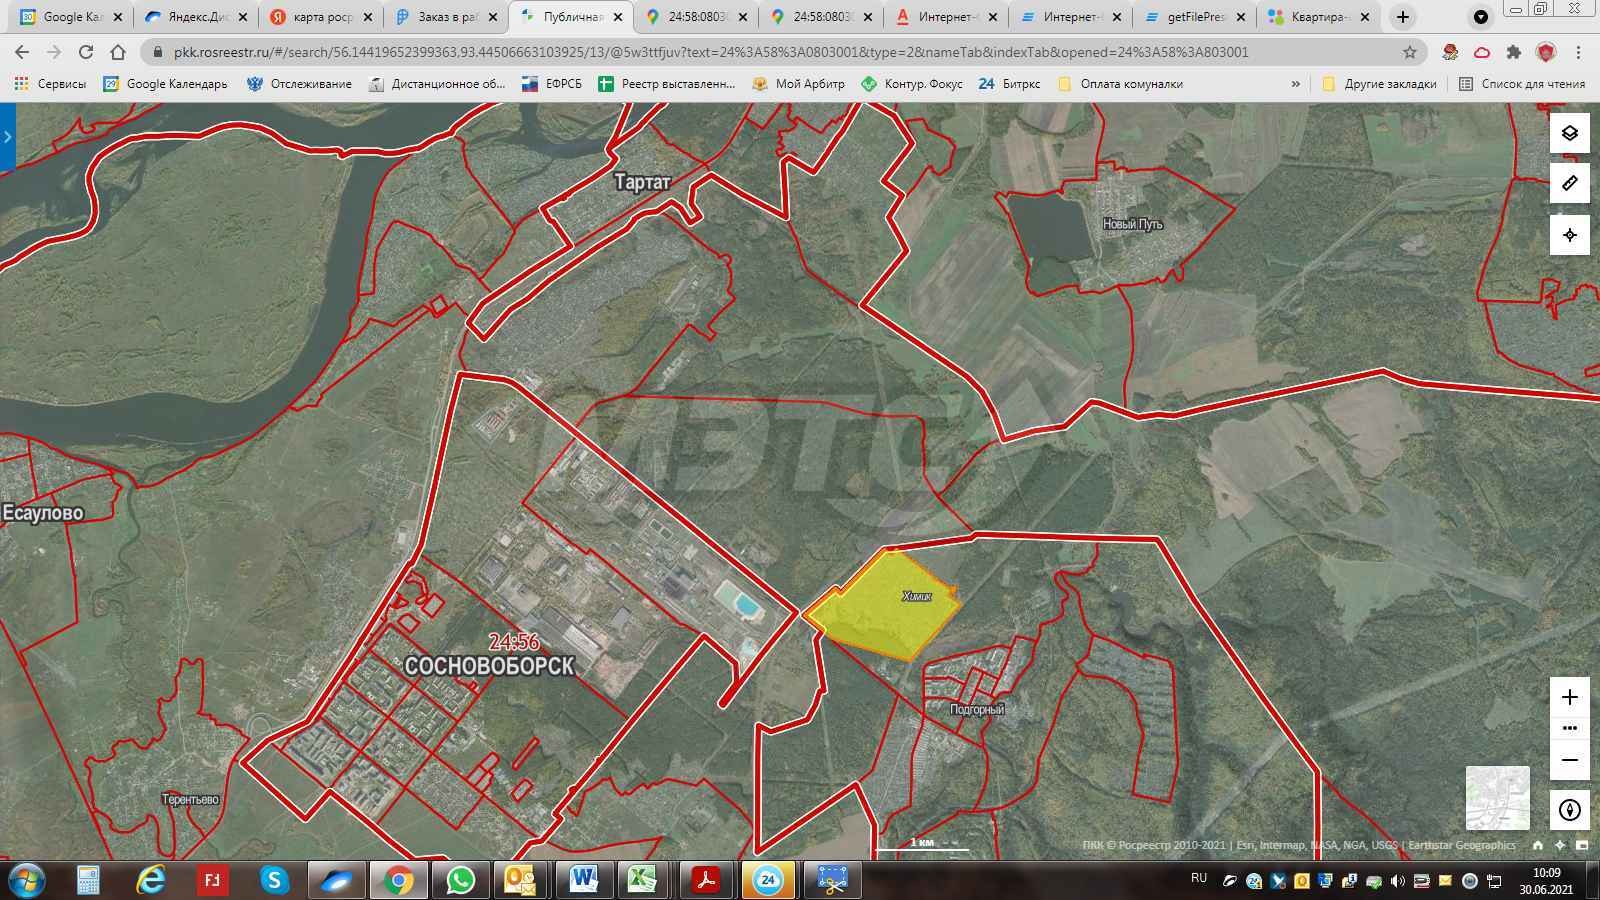
Task: Show hidden bookmarks with the chevron
Action: tap(1296, 84)
